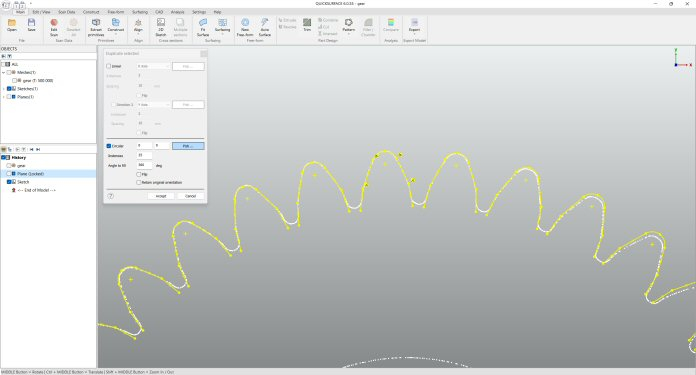Switch to the Scan Data ribbon tab
696x375 pixels.
click(x=67, y=12)
